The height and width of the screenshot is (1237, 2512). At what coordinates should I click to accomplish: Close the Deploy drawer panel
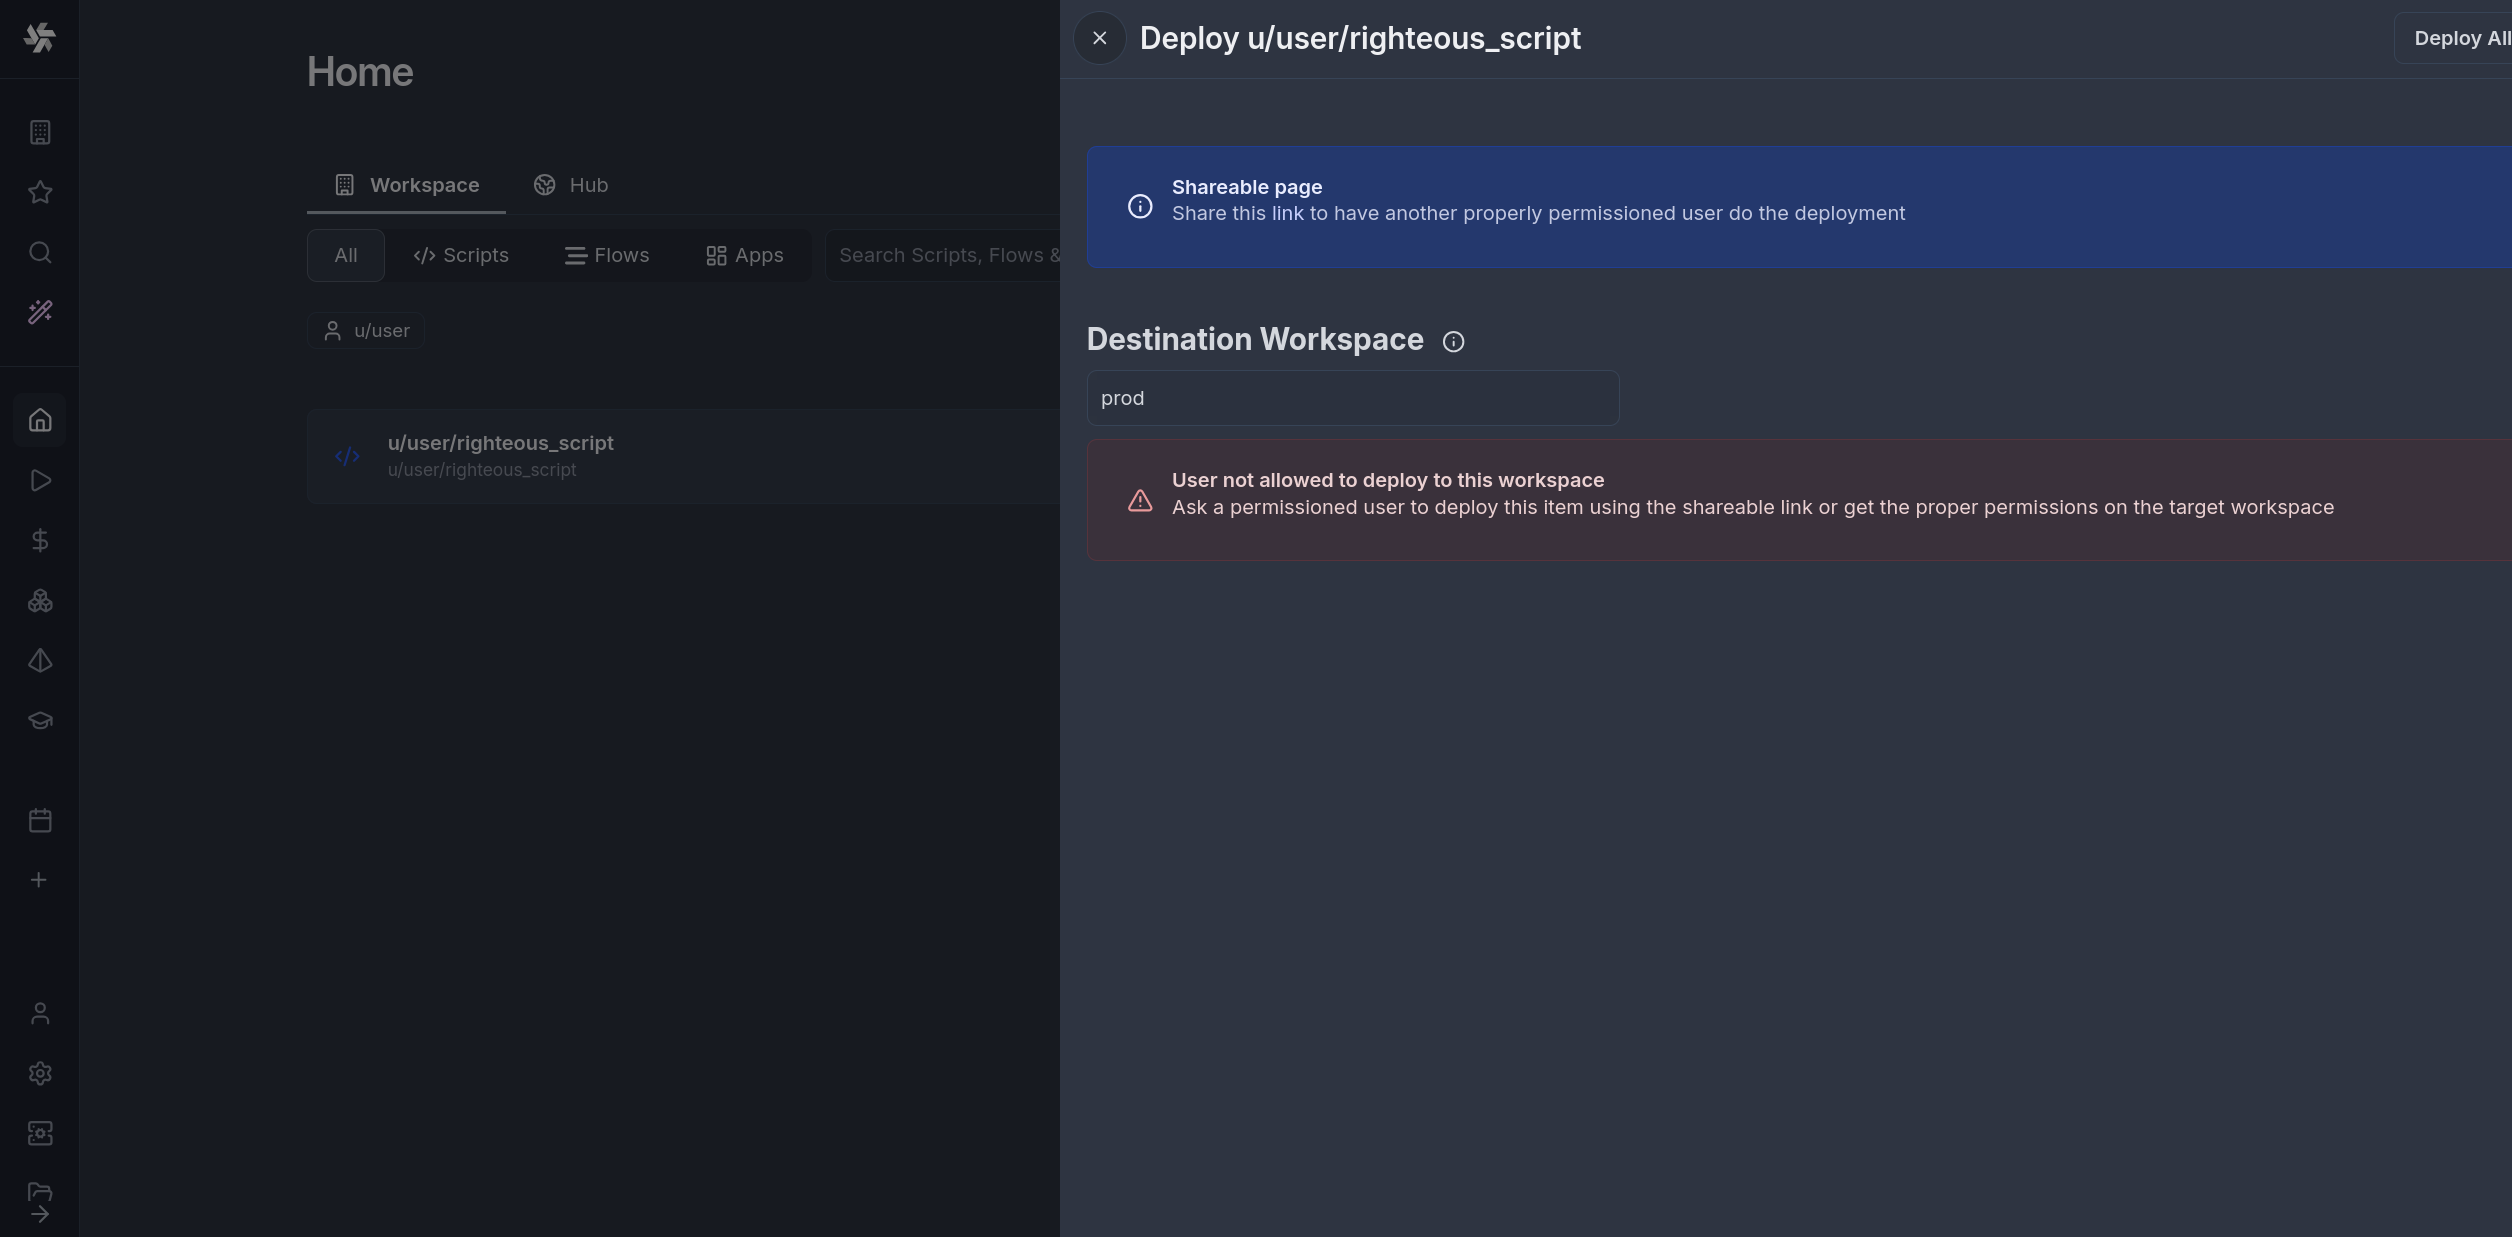coord(1099,39)
